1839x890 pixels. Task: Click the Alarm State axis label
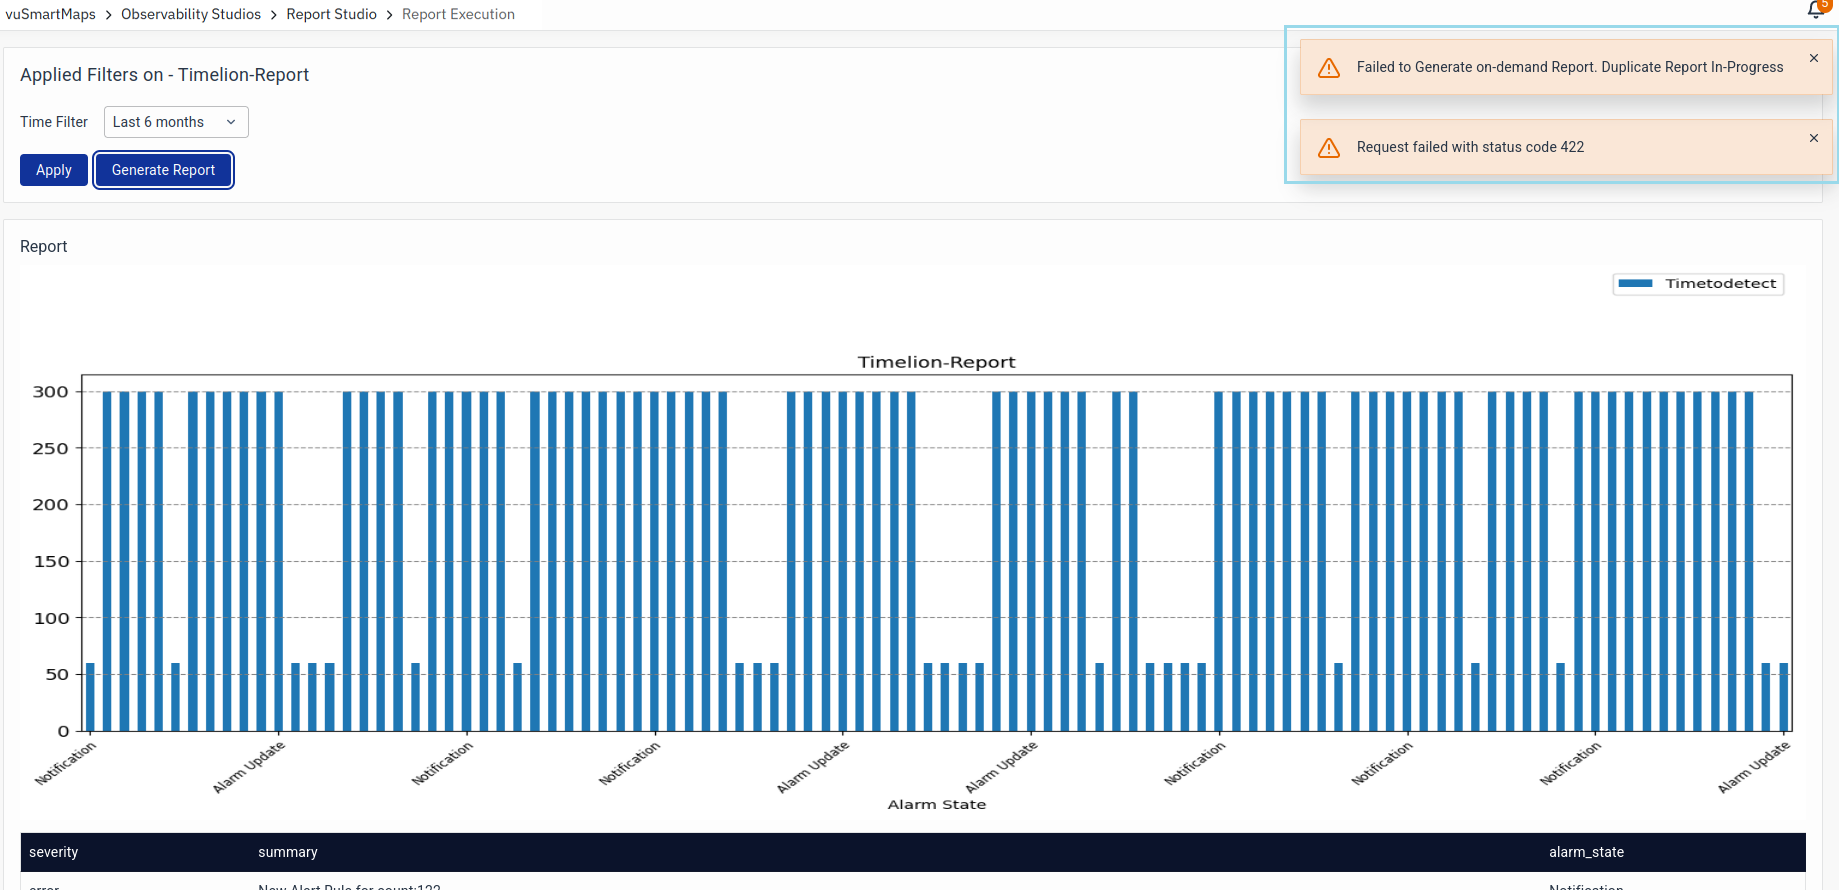coord(936,804)
